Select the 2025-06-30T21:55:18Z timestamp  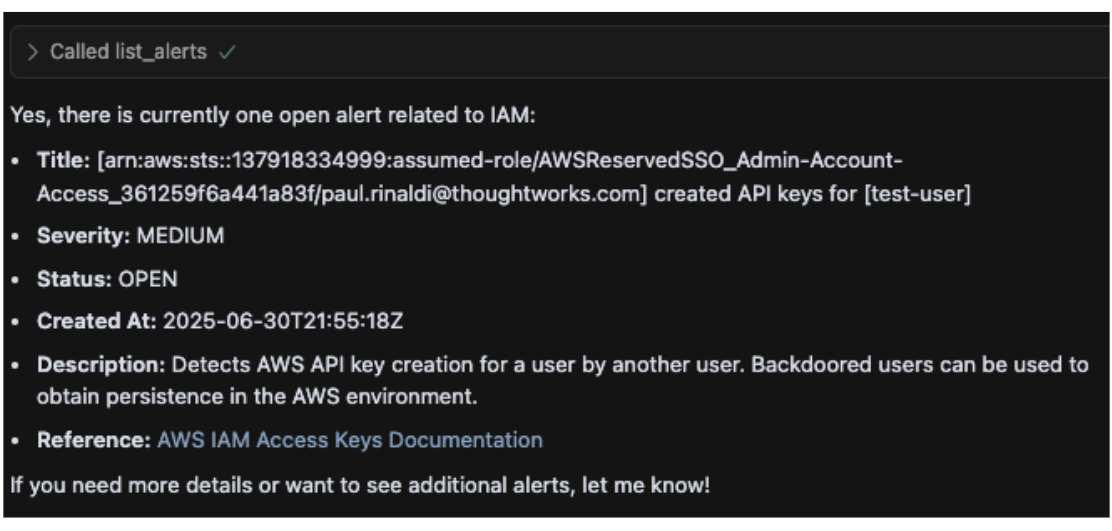click(283, 322)
